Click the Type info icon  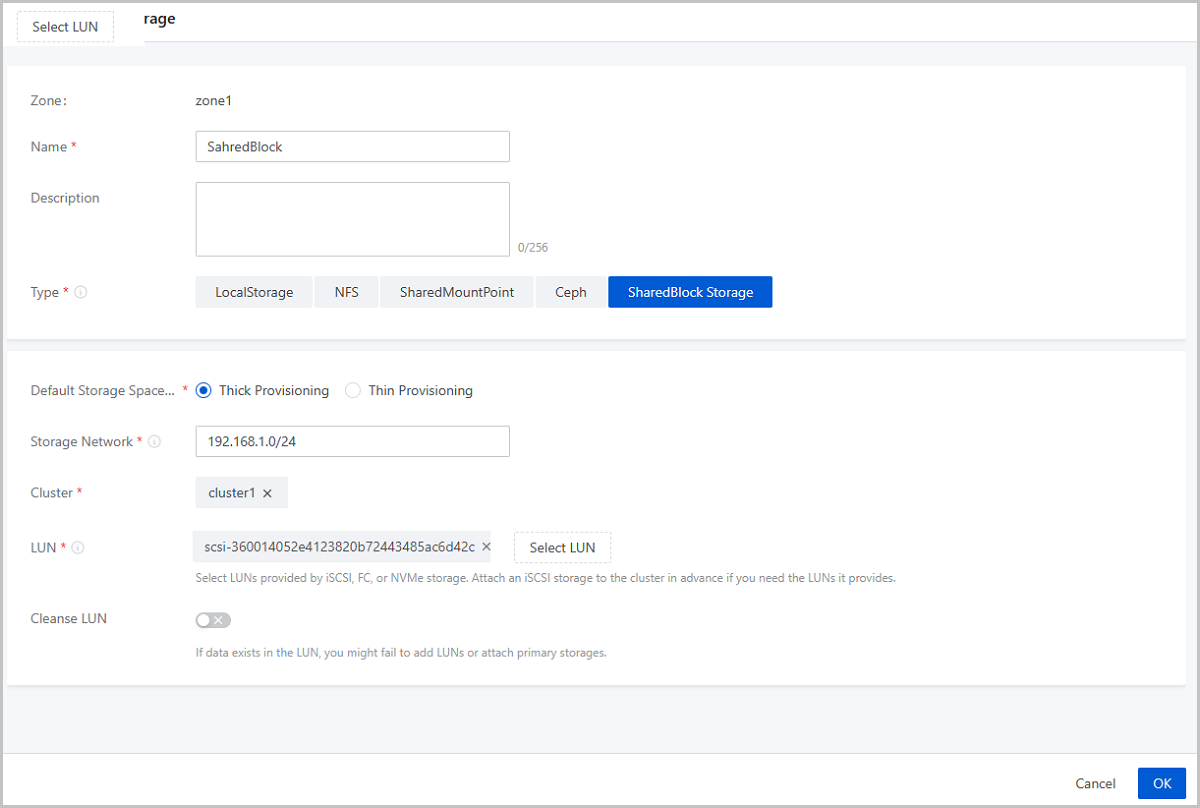pyautogui.click(x=81, y=293)
